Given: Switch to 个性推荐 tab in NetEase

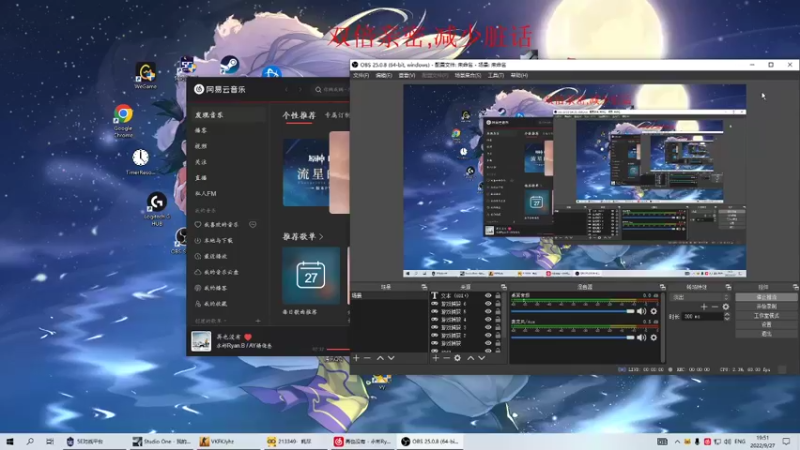Looking at the screenshot, I should [x=299, y=115].
